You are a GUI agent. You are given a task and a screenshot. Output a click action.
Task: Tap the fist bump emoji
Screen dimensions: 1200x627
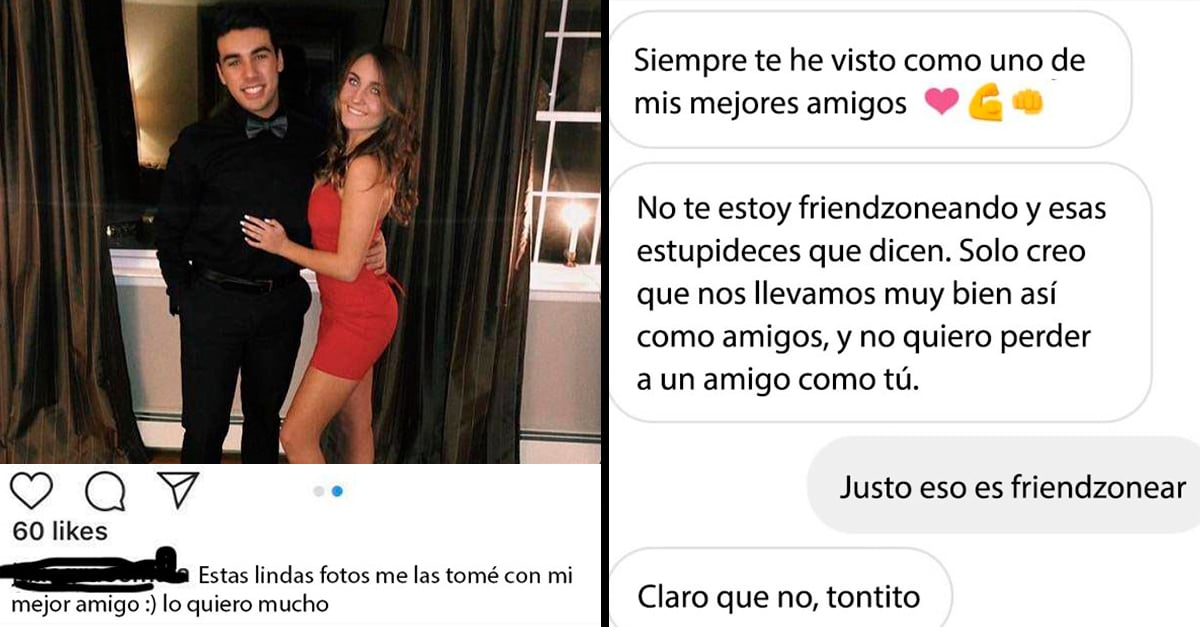(x=1027, y=101)
